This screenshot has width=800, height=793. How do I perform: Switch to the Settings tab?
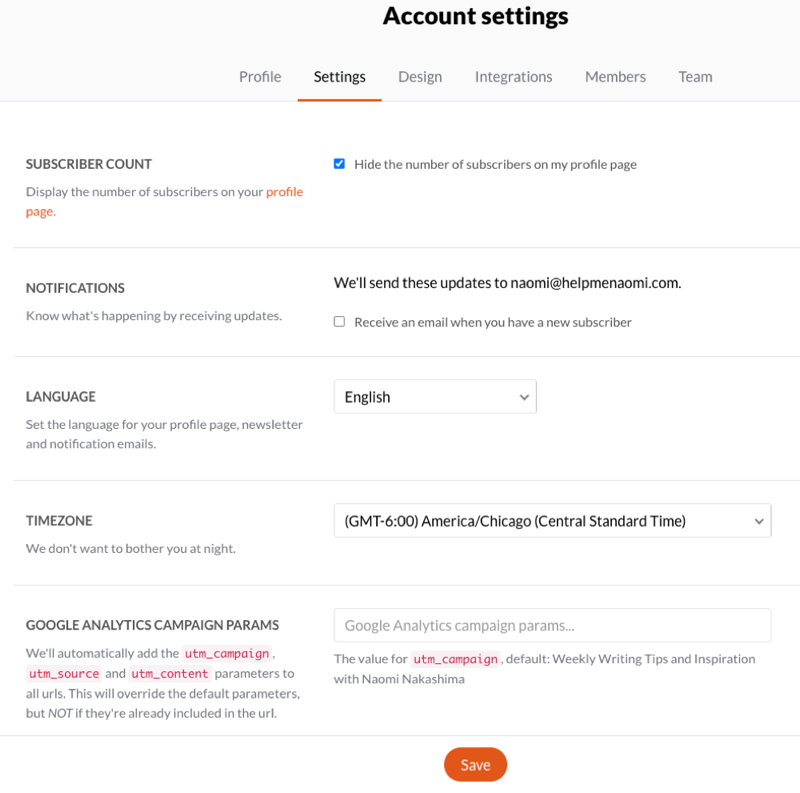coord(339,77)
